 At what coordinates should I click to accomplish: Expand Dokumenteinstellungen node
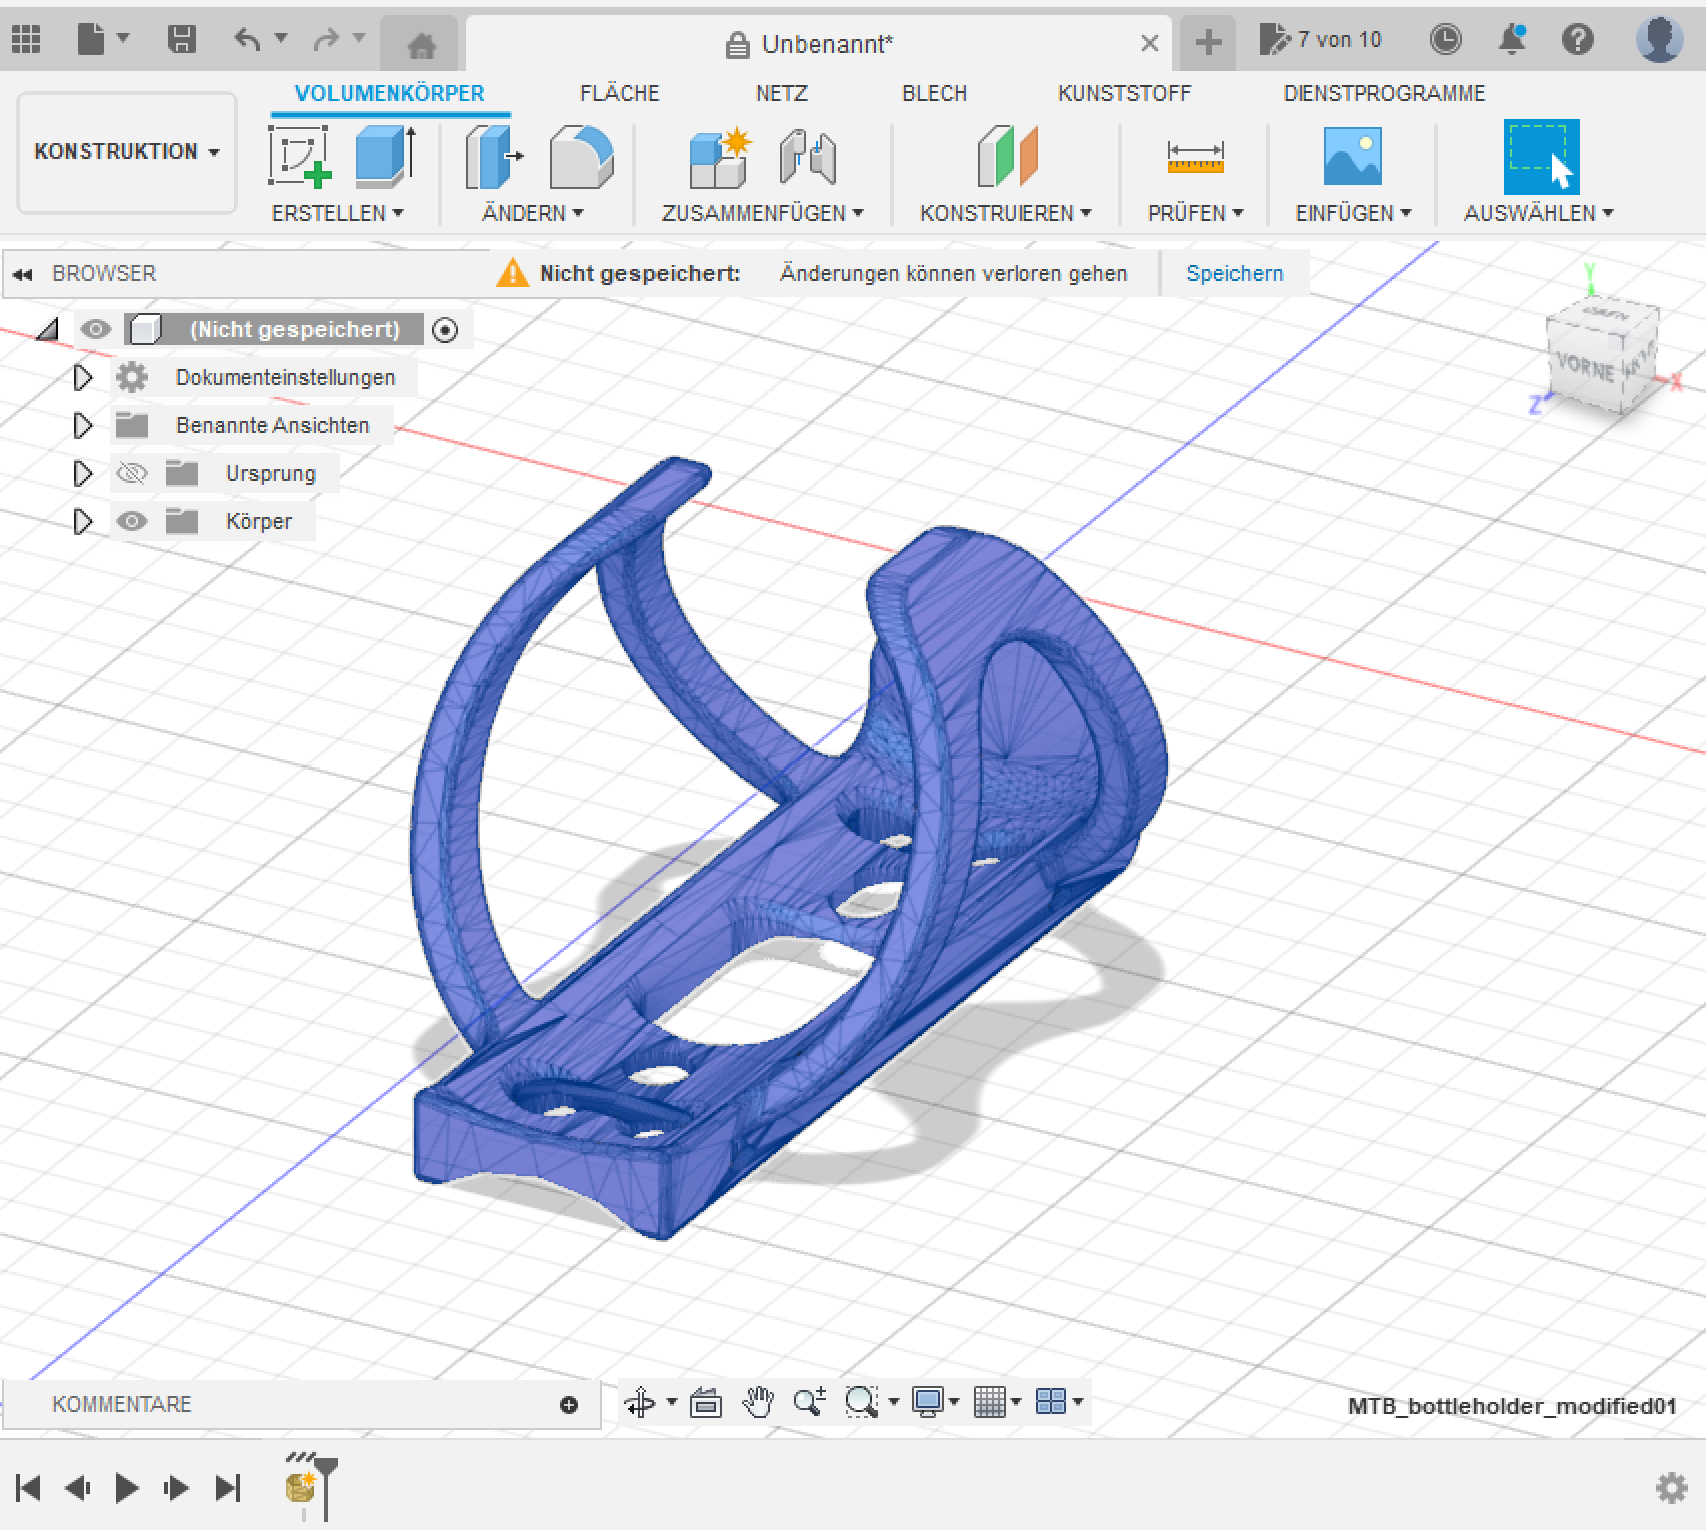(x=83, y=377)
